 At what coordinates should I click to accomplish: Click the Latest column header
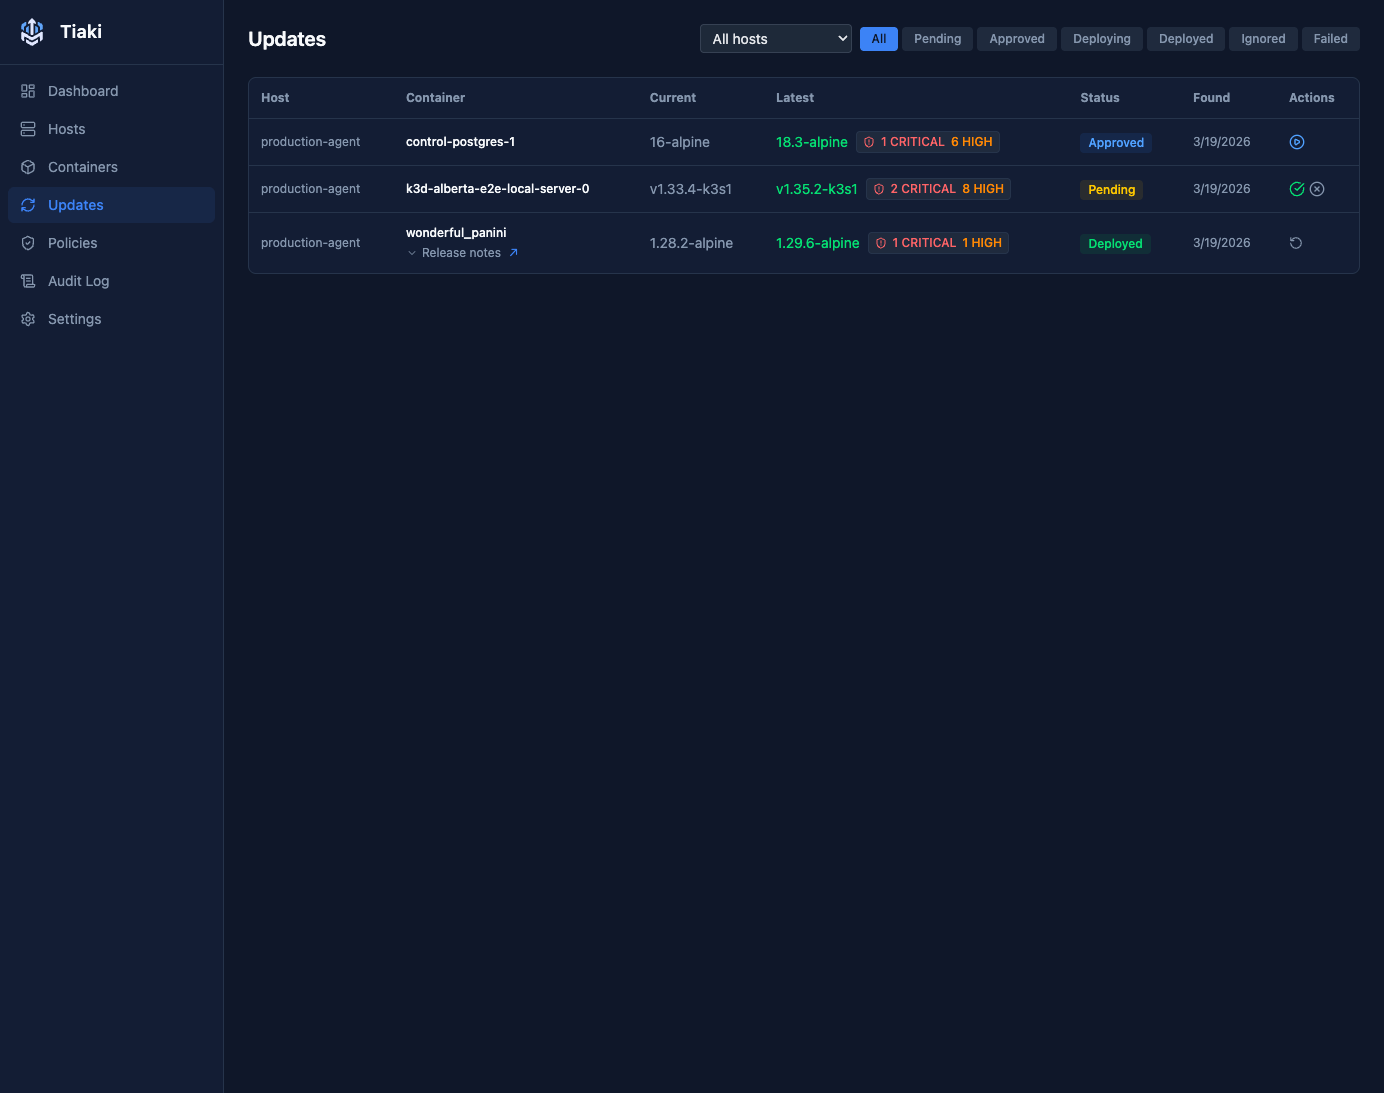pos(795,98)
